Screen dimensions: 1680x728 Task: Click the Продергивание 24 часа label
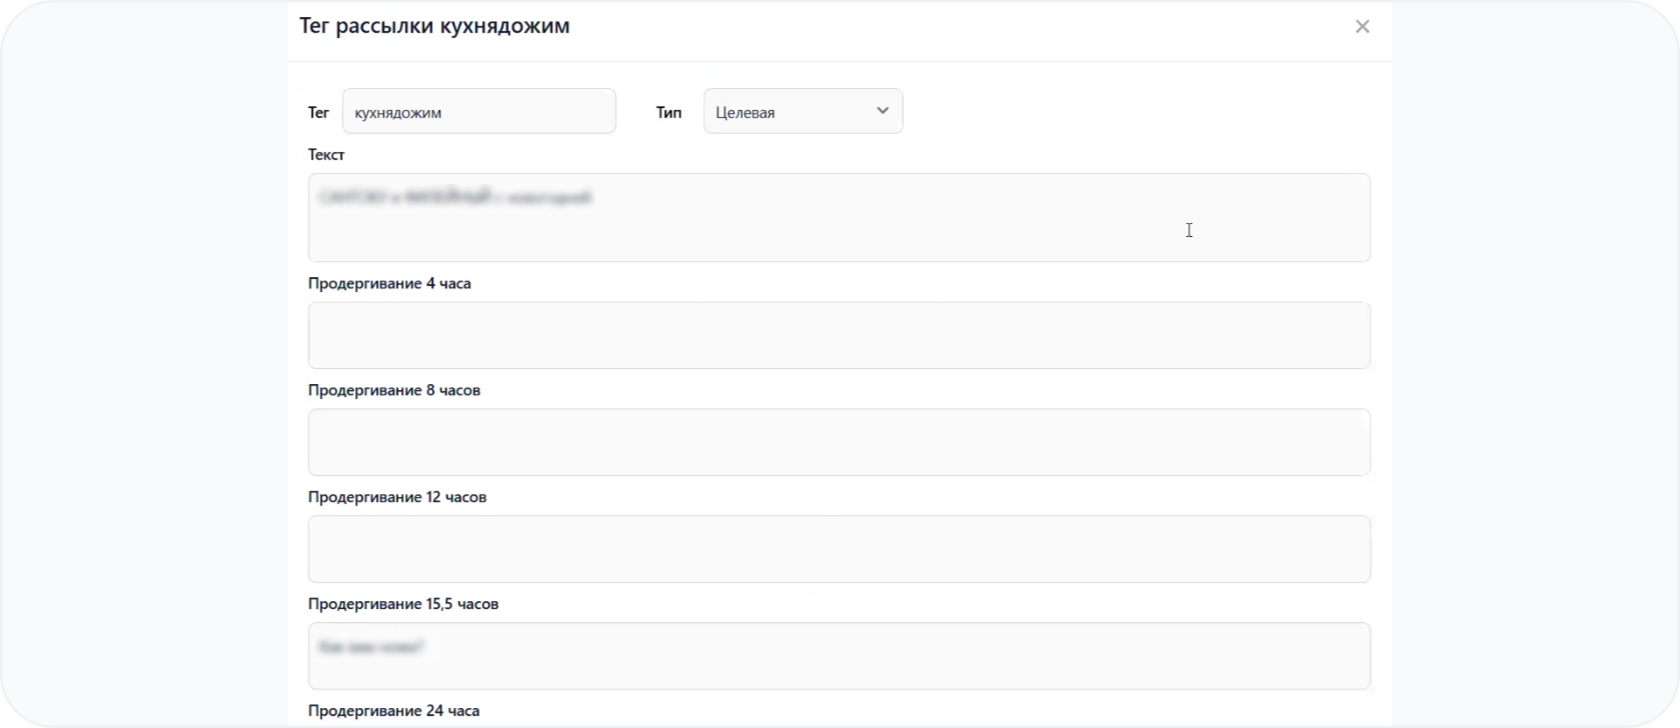[394, 711]
